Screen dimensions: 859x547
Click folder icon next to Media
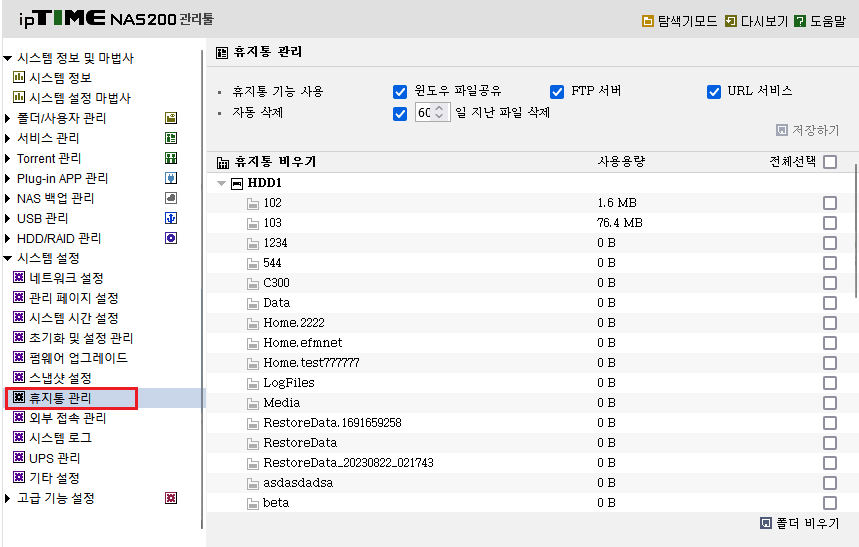point(253,404)
